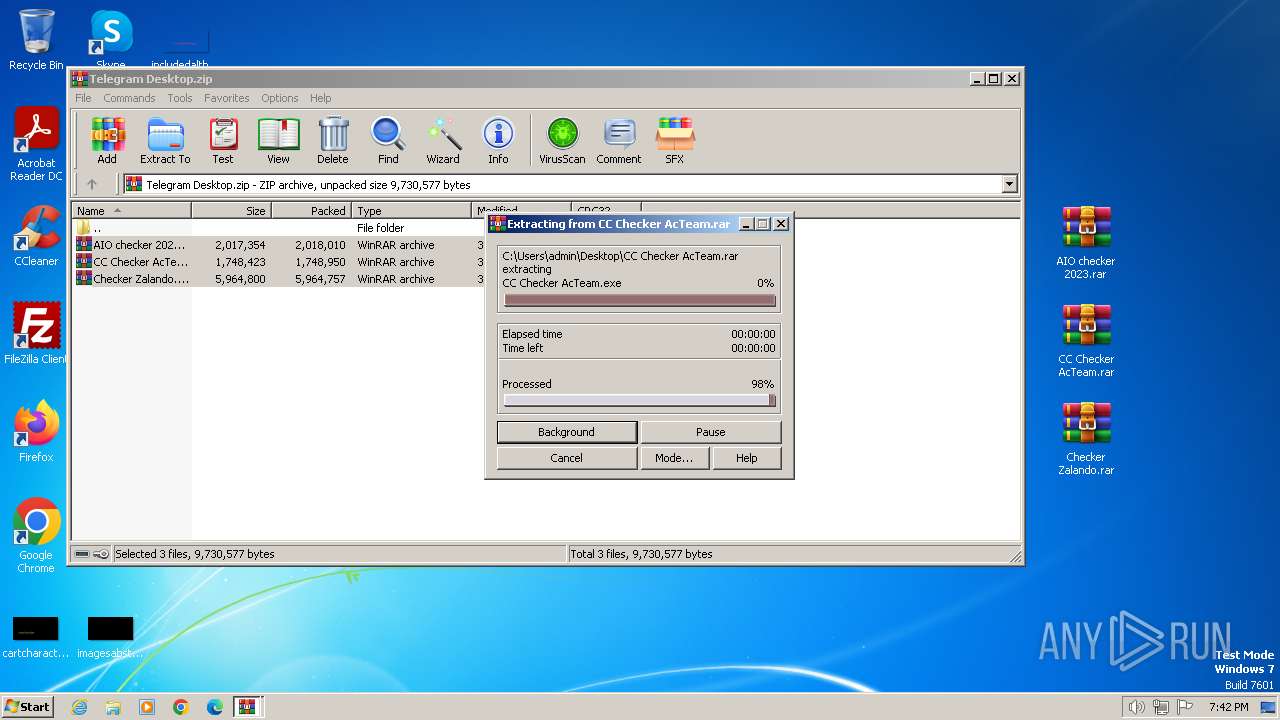
Task: Open the Skype desktop shortcut
Action: 111,40
